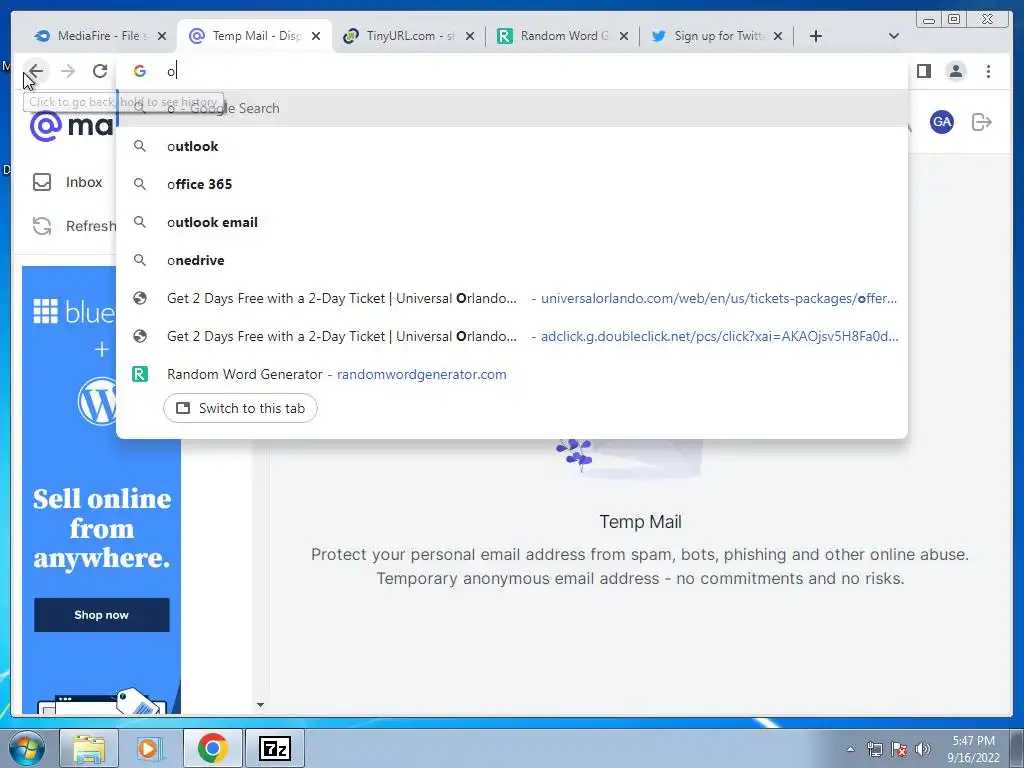Click the Temp Mail @ logo
Screen dimensions: 1024x768
coord(46,125)
